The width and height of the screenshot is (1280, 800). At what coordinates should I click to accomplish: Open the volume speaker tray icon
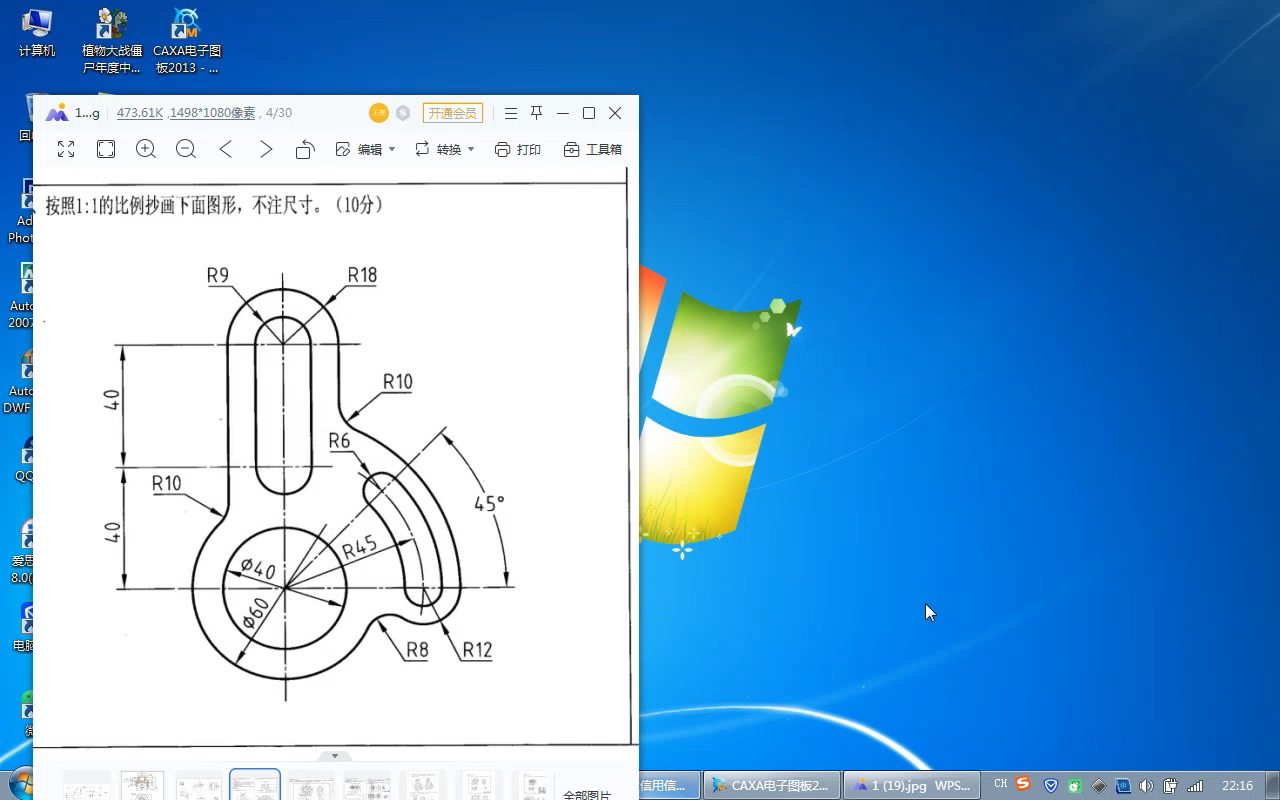(1146, 786)
